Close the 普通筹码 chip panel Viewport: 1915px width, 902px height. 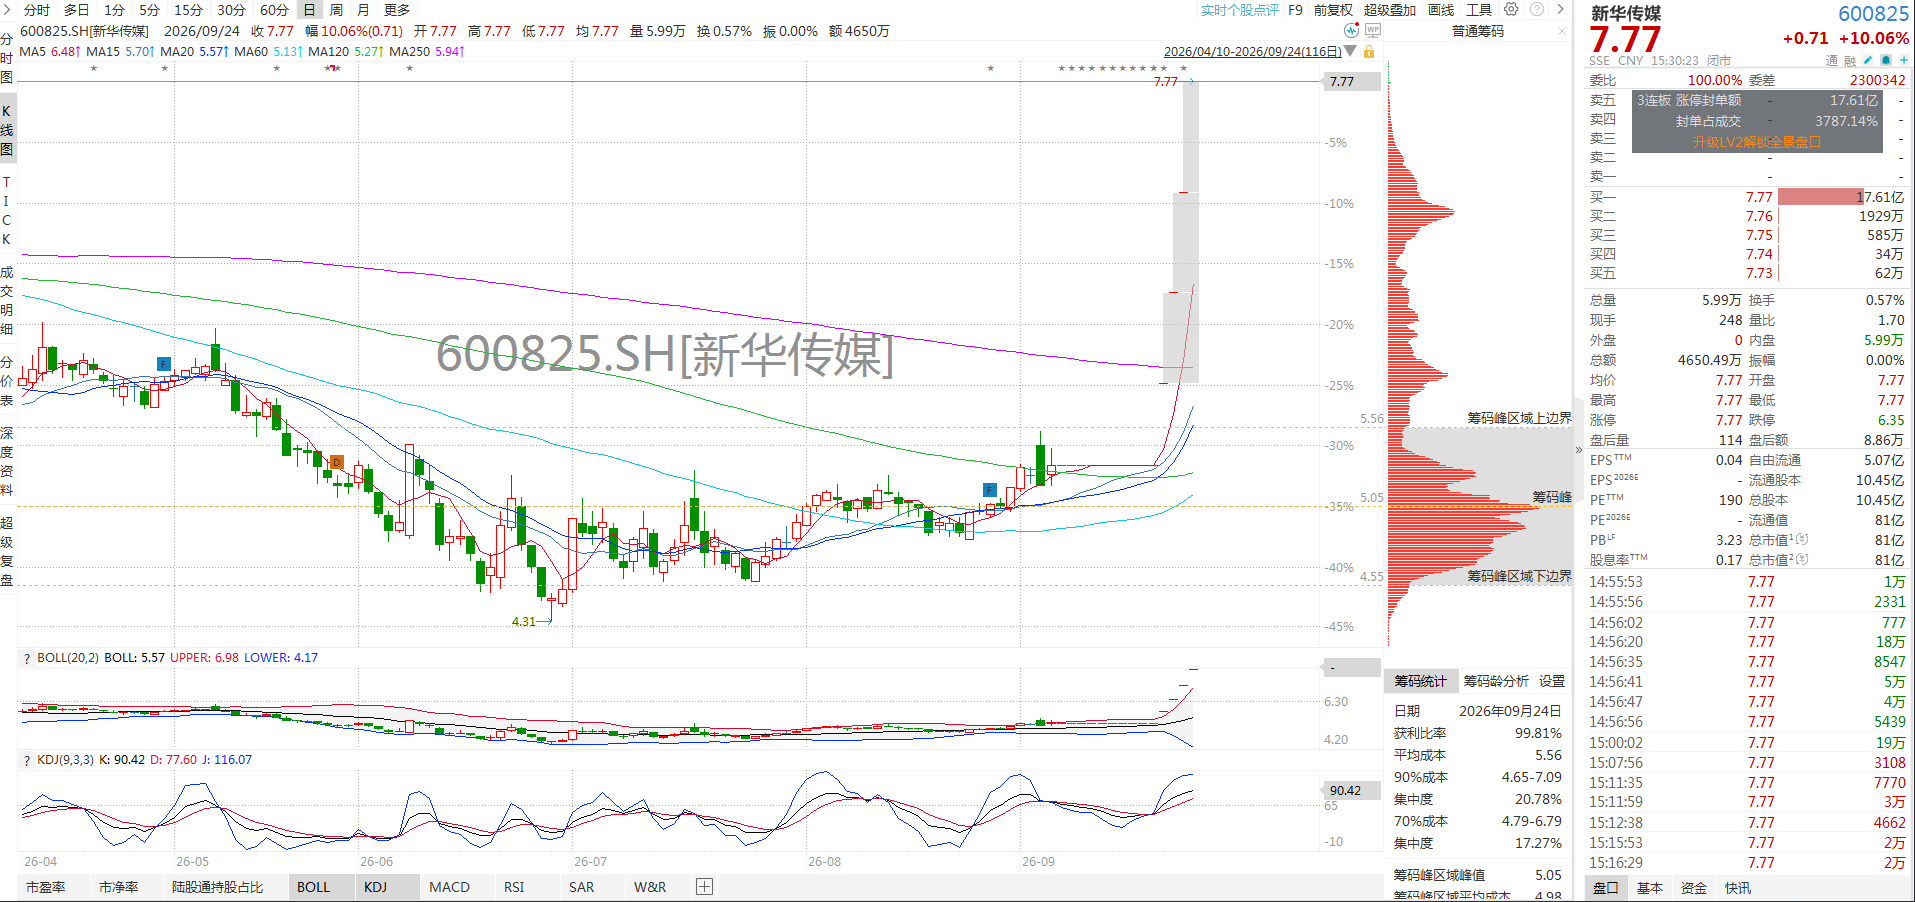[1562, 31]
